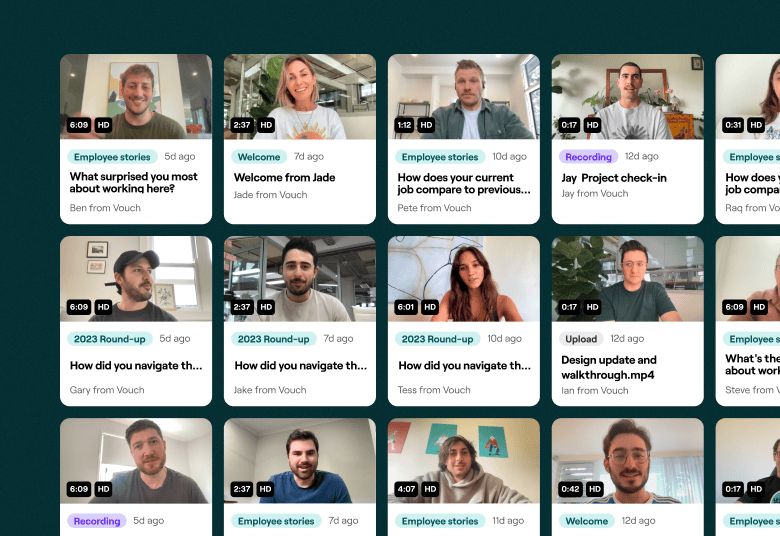Image resolution: width=780 pixels, height=536 pixels.
Task: Click the 0:17 duration badge on Jay's video
Action: (x=569, y=125)
